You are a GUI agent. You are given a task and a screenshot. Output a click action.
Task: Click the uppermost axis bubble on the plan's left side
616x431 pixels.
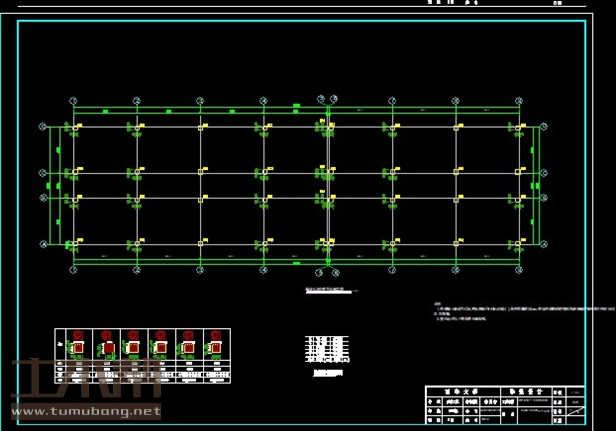42,127
